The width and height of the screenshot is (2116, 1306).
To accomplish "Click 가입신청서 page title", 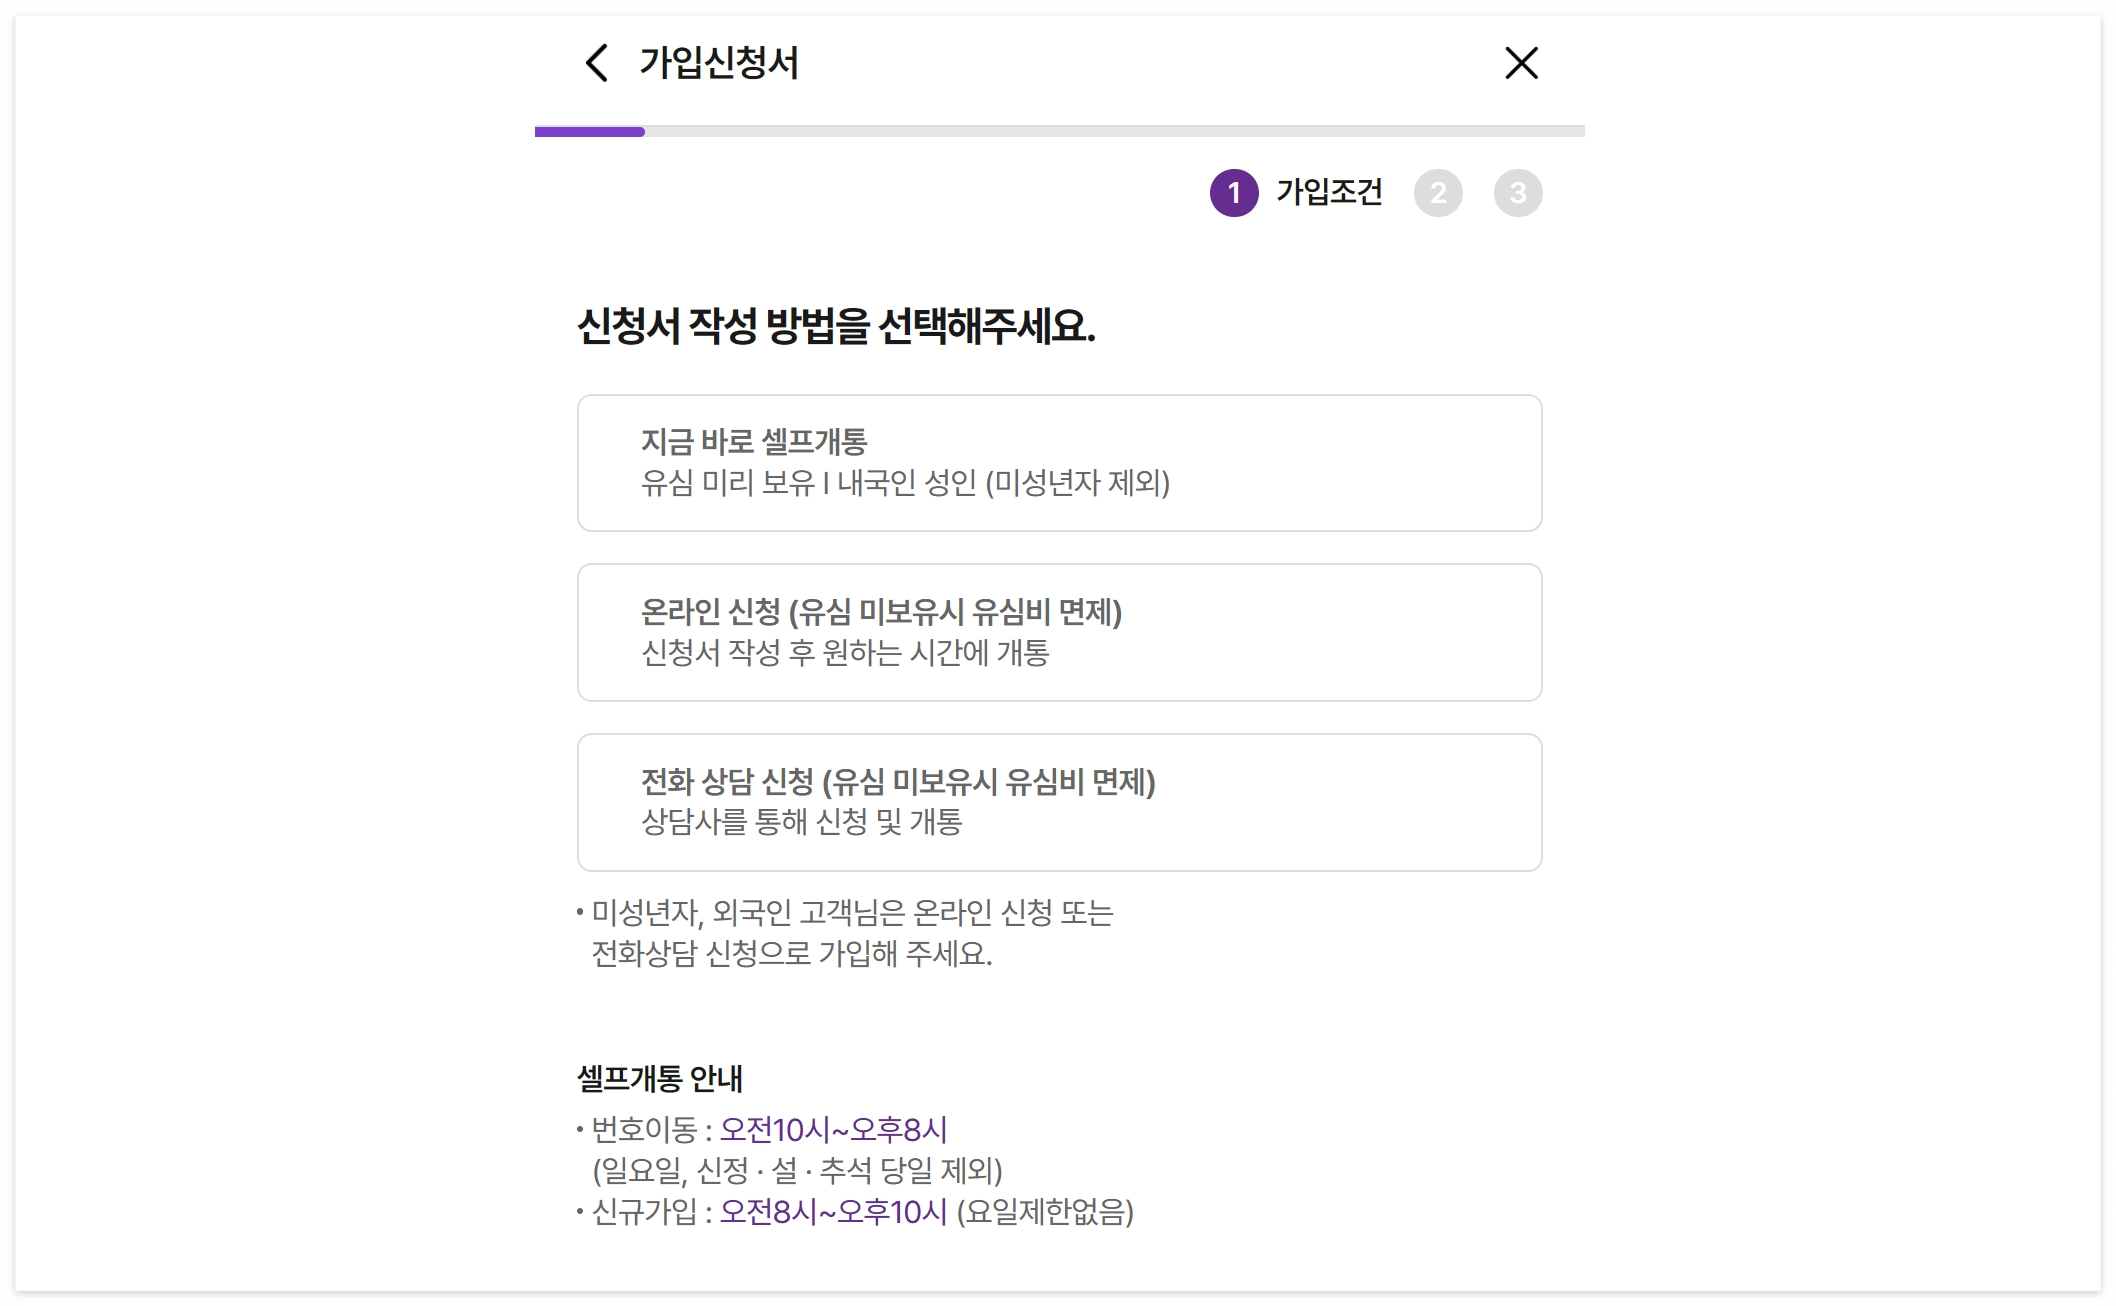I will click(x=718, y=63).
